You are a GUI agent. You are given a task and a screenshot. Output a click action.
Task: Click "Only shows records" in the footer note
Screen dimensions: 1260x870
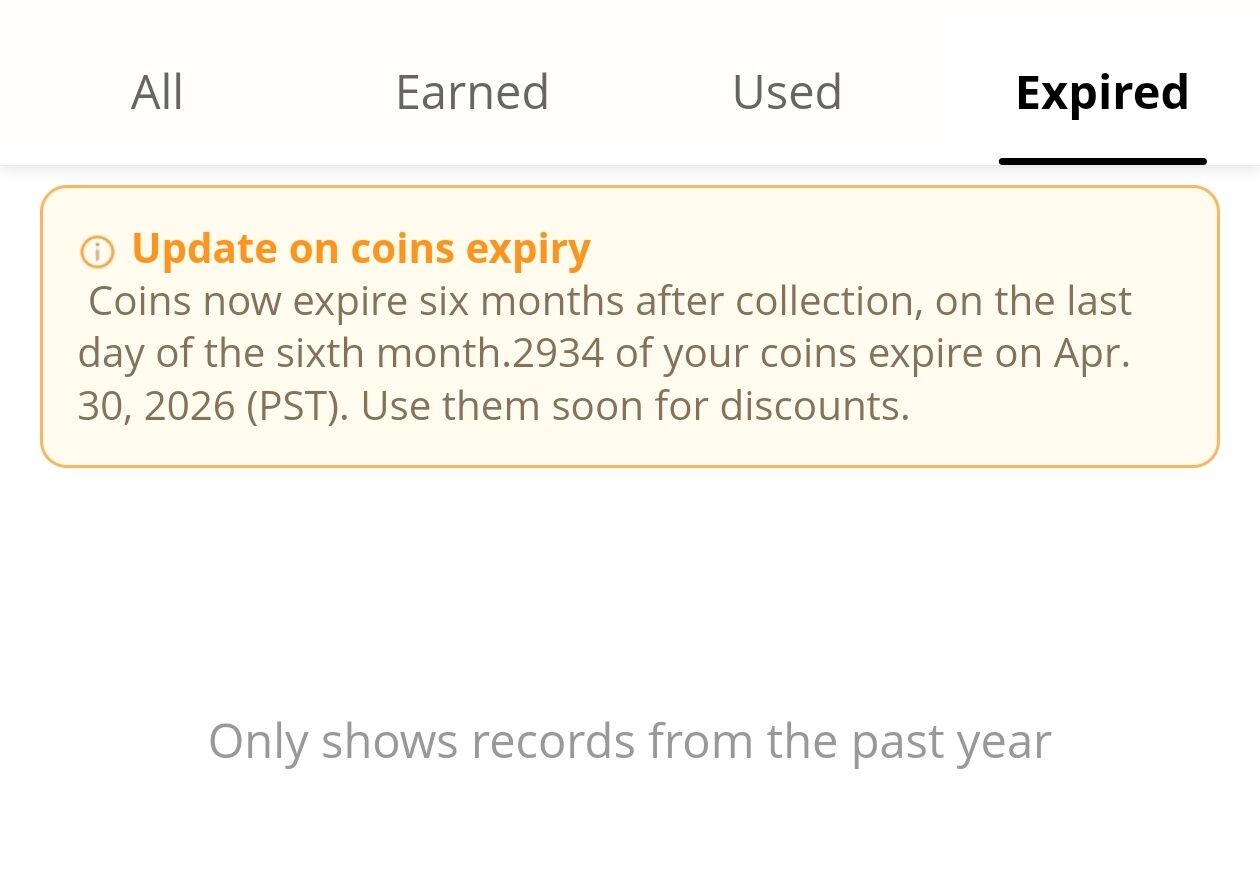click(421, 742)
